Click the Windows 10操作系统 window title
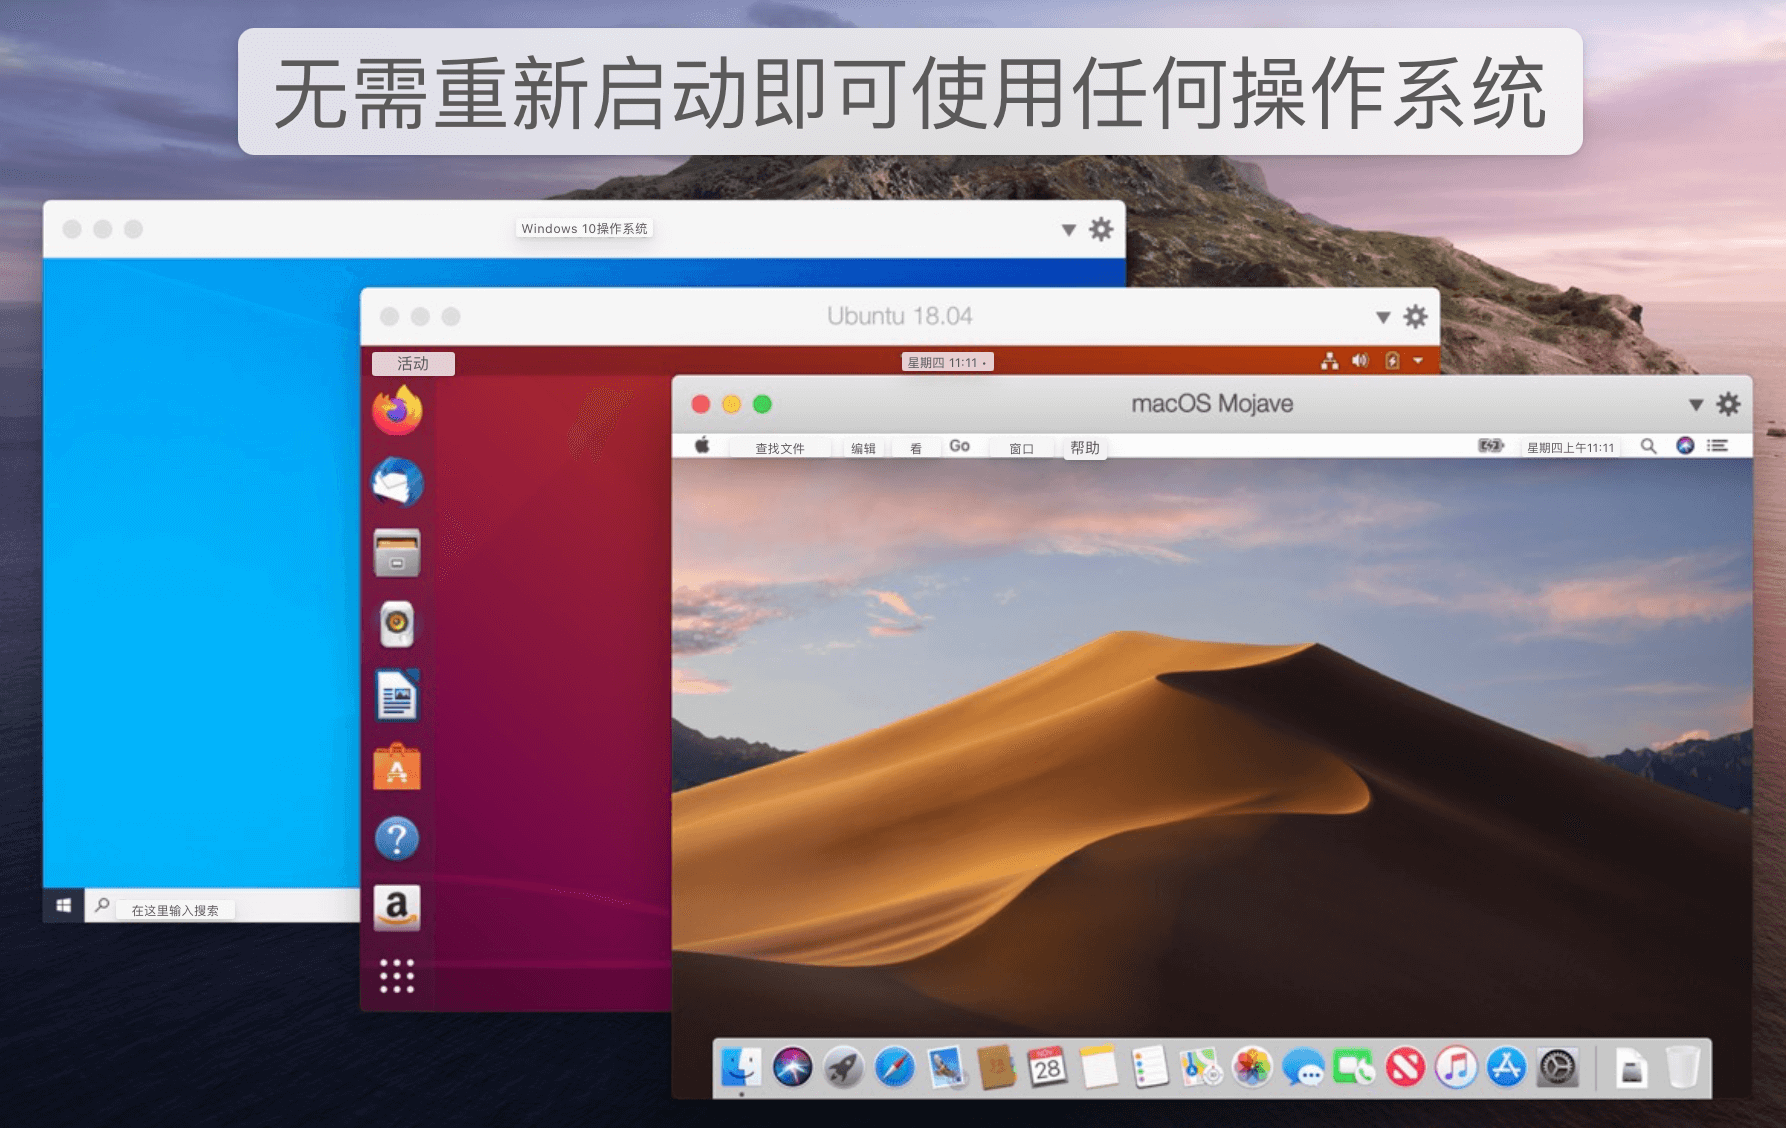This screenshot has height=1128, width=1786. (584, 228)
